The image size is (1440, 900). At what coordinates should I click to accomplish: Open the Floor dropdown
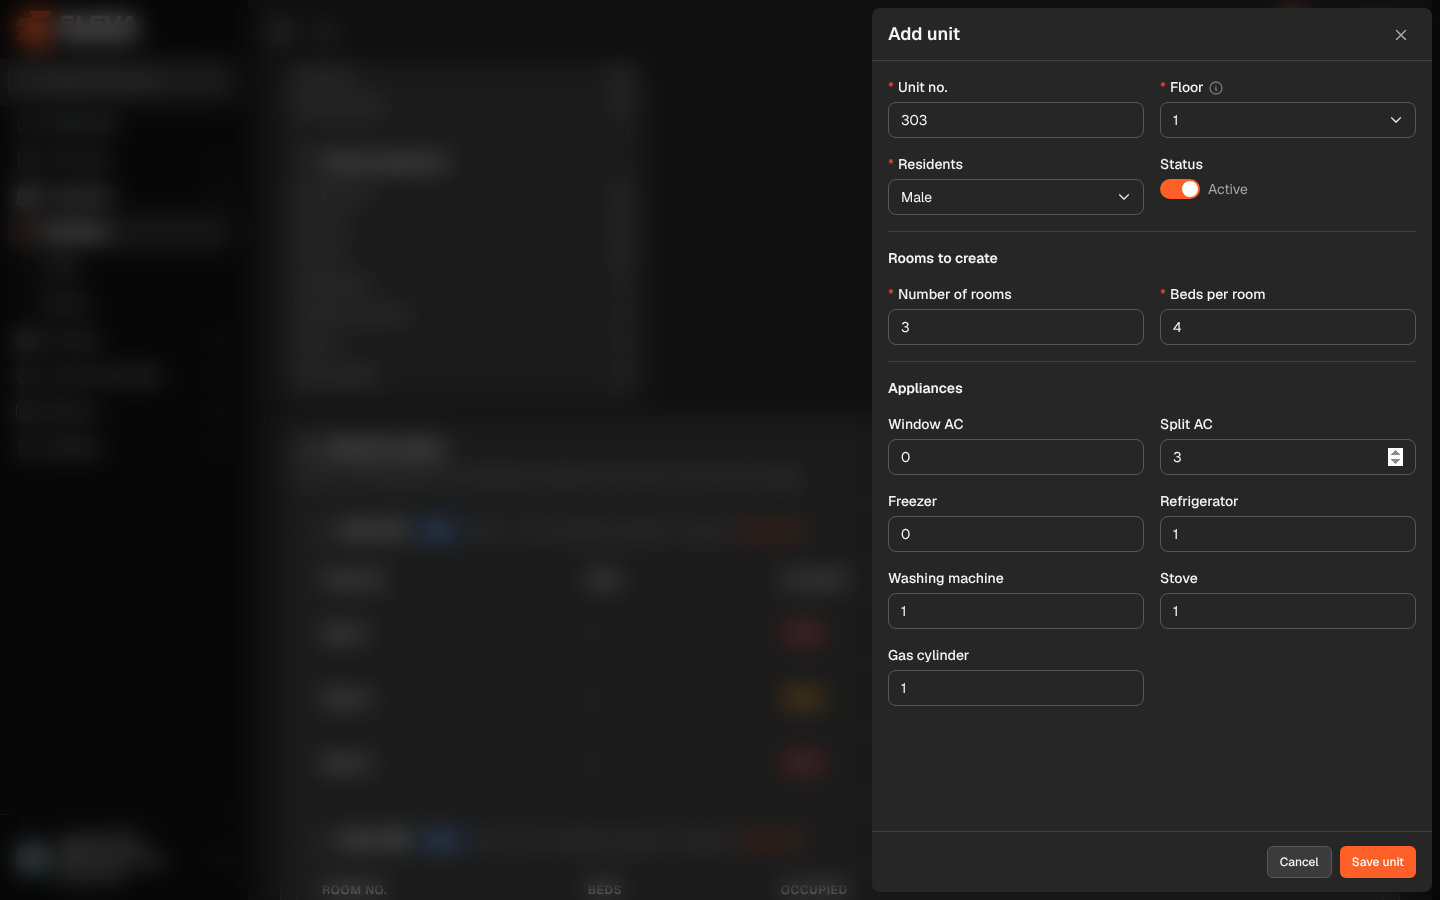pos(1287,120)
